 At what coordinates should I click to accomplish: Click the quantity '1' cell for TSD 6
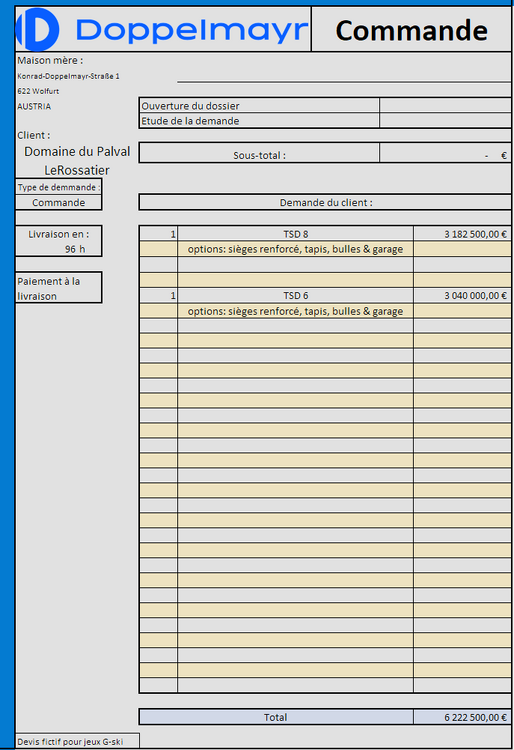click(x=159, y=296)
